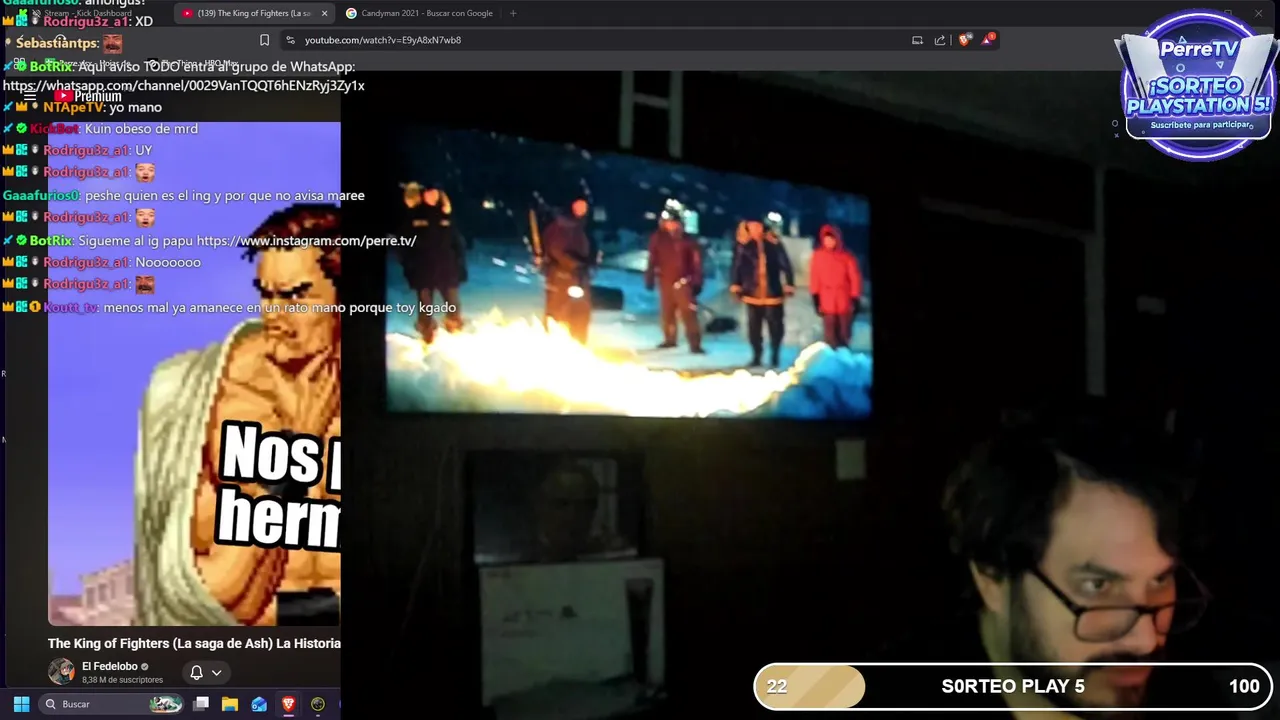The image size is (1280, 720).
Task: Open Outlook from the taskbar
Action: click(259, 704)
